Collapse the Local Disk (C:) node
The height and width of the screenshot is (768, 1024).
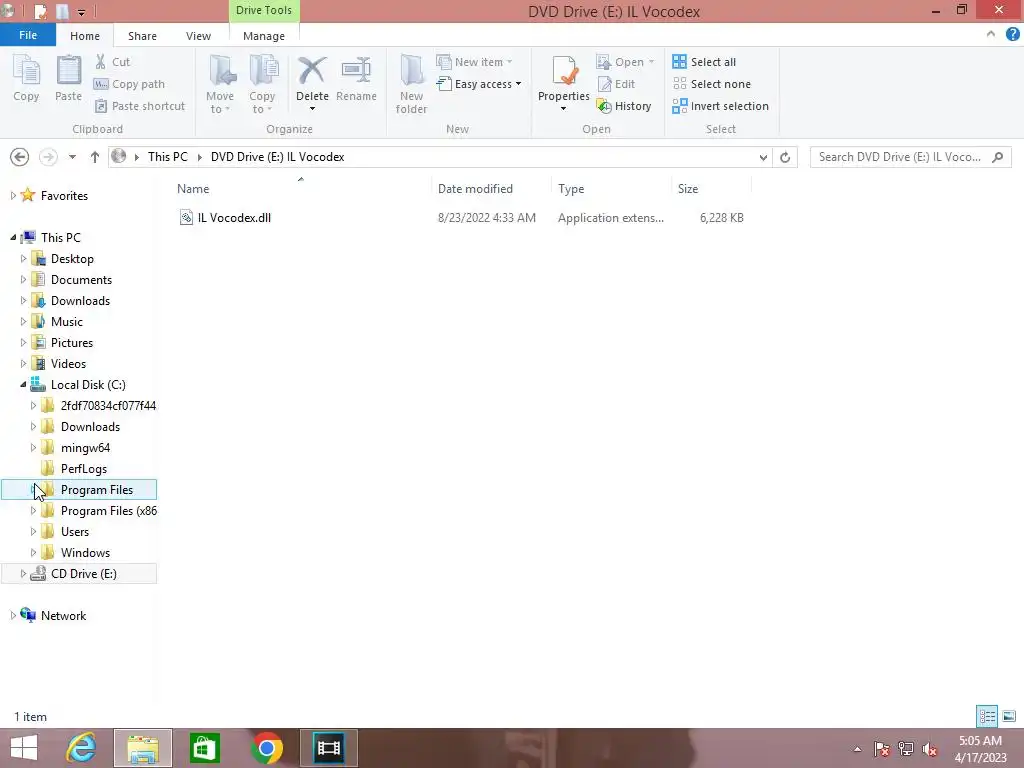click(x=23, y=385)
